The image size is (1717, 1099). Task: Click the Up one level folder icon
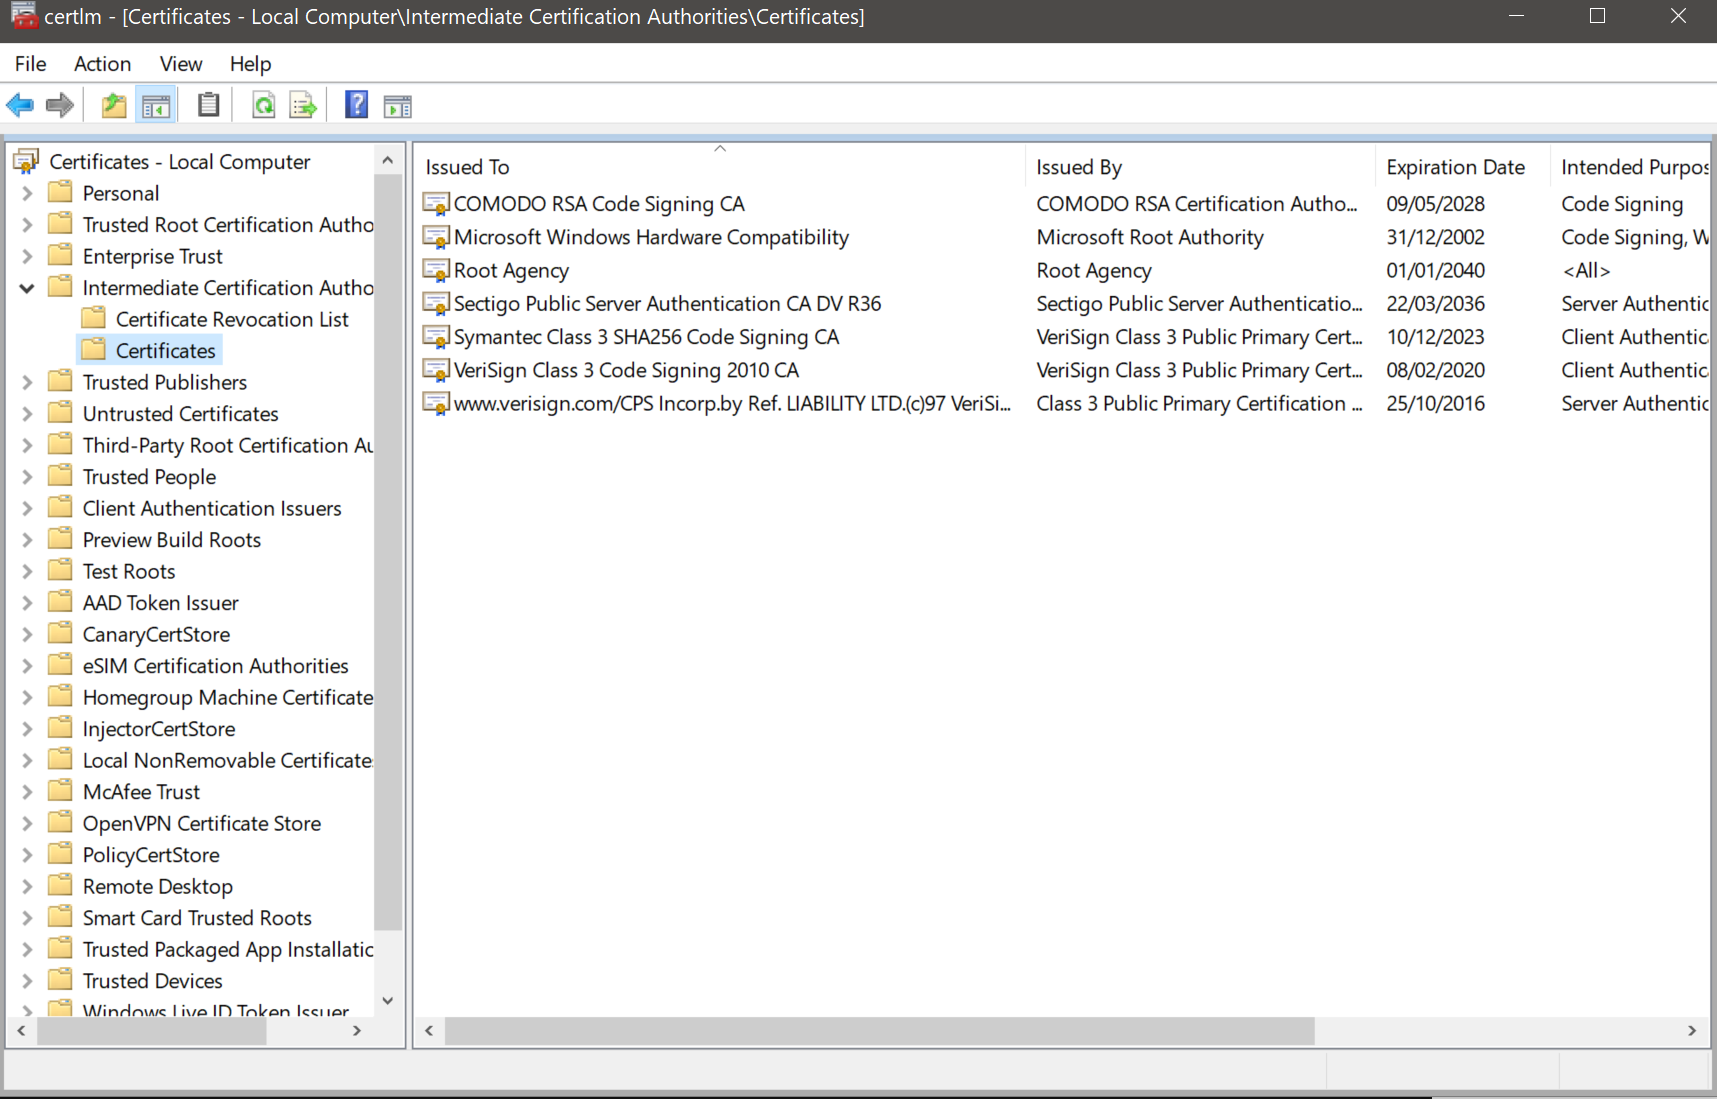coord(114,105)
